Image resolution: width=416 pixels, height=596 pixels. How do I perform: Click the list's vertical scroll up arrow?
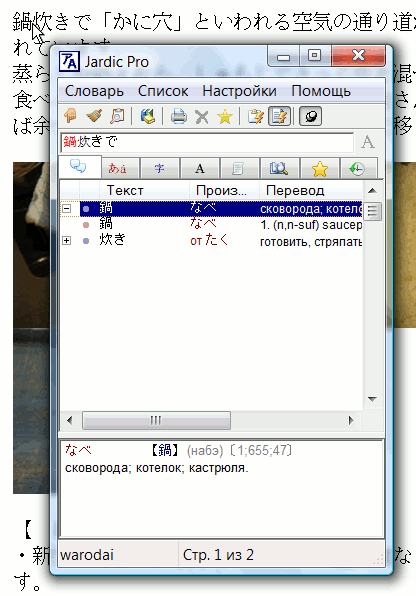click(x=372, y=190)
